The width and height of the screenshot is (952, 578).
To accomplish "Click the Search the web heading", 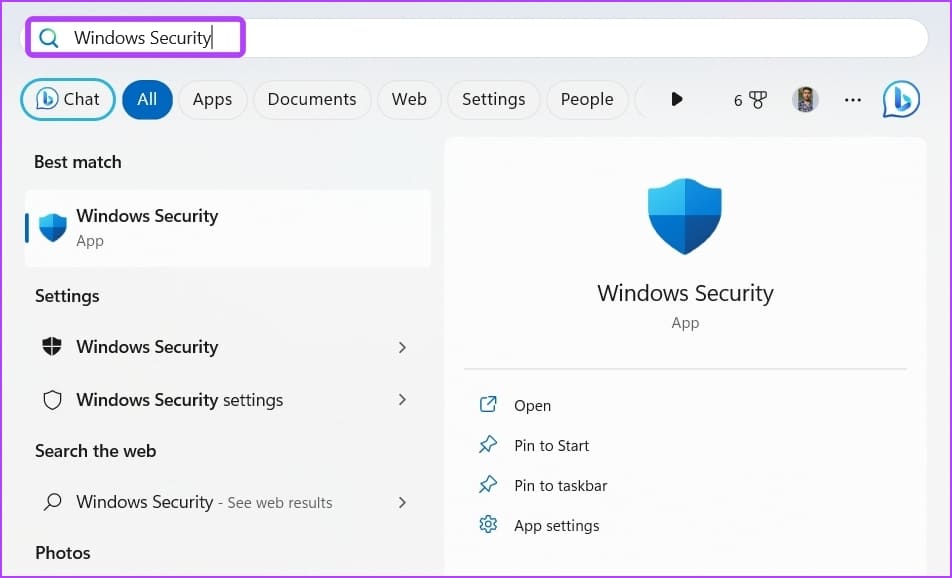I will [x=95, y=451].
